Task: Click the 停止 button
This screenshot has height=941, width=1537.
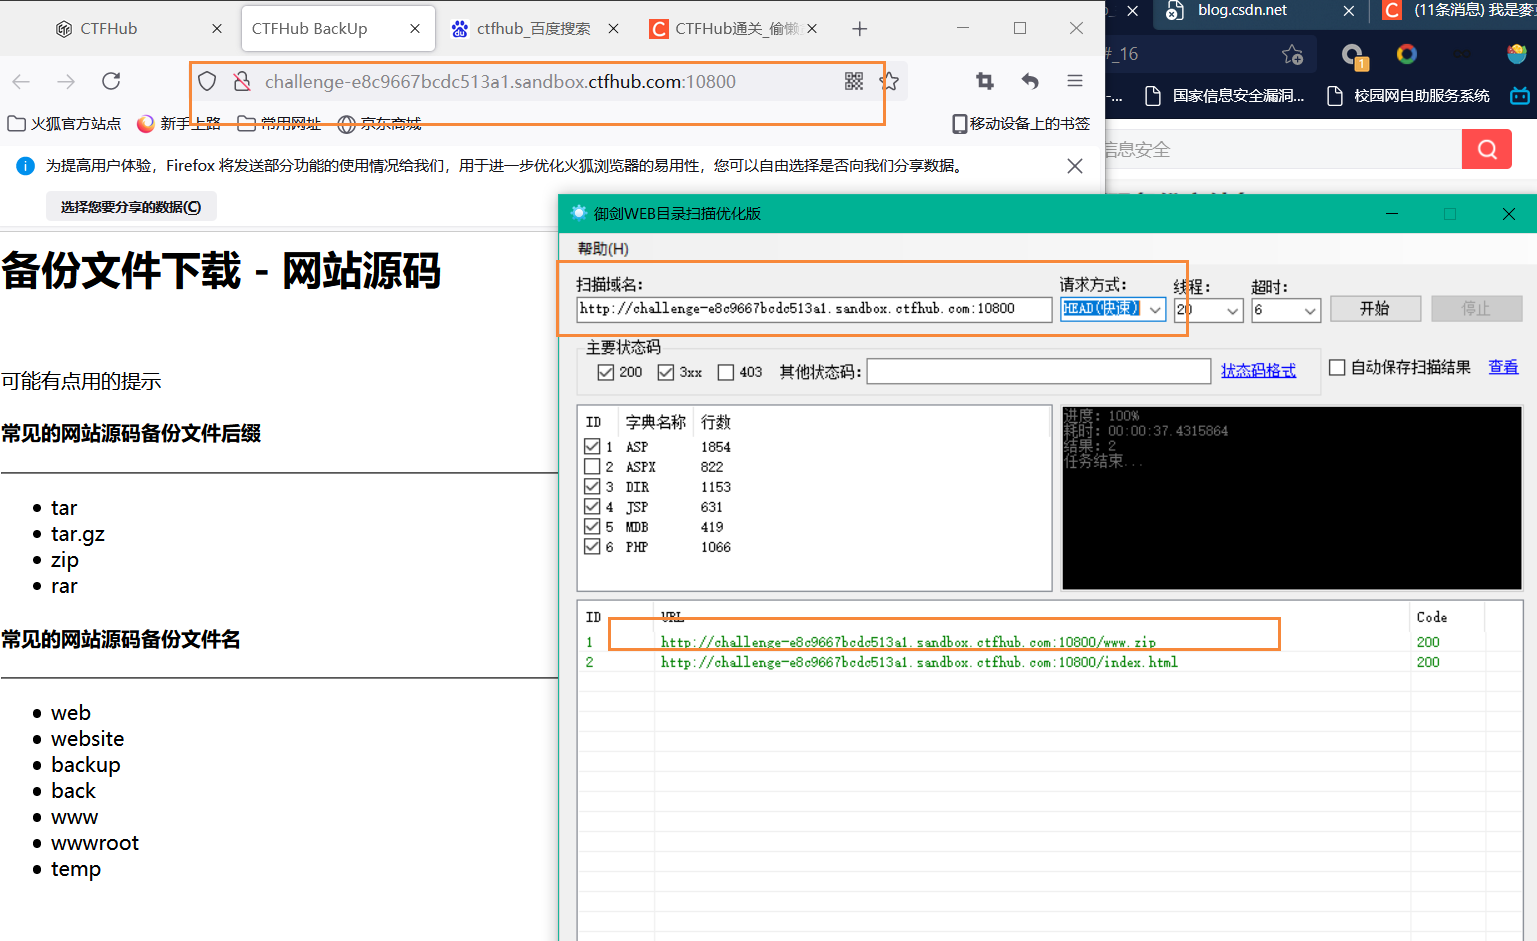Action: point(1476,308)
